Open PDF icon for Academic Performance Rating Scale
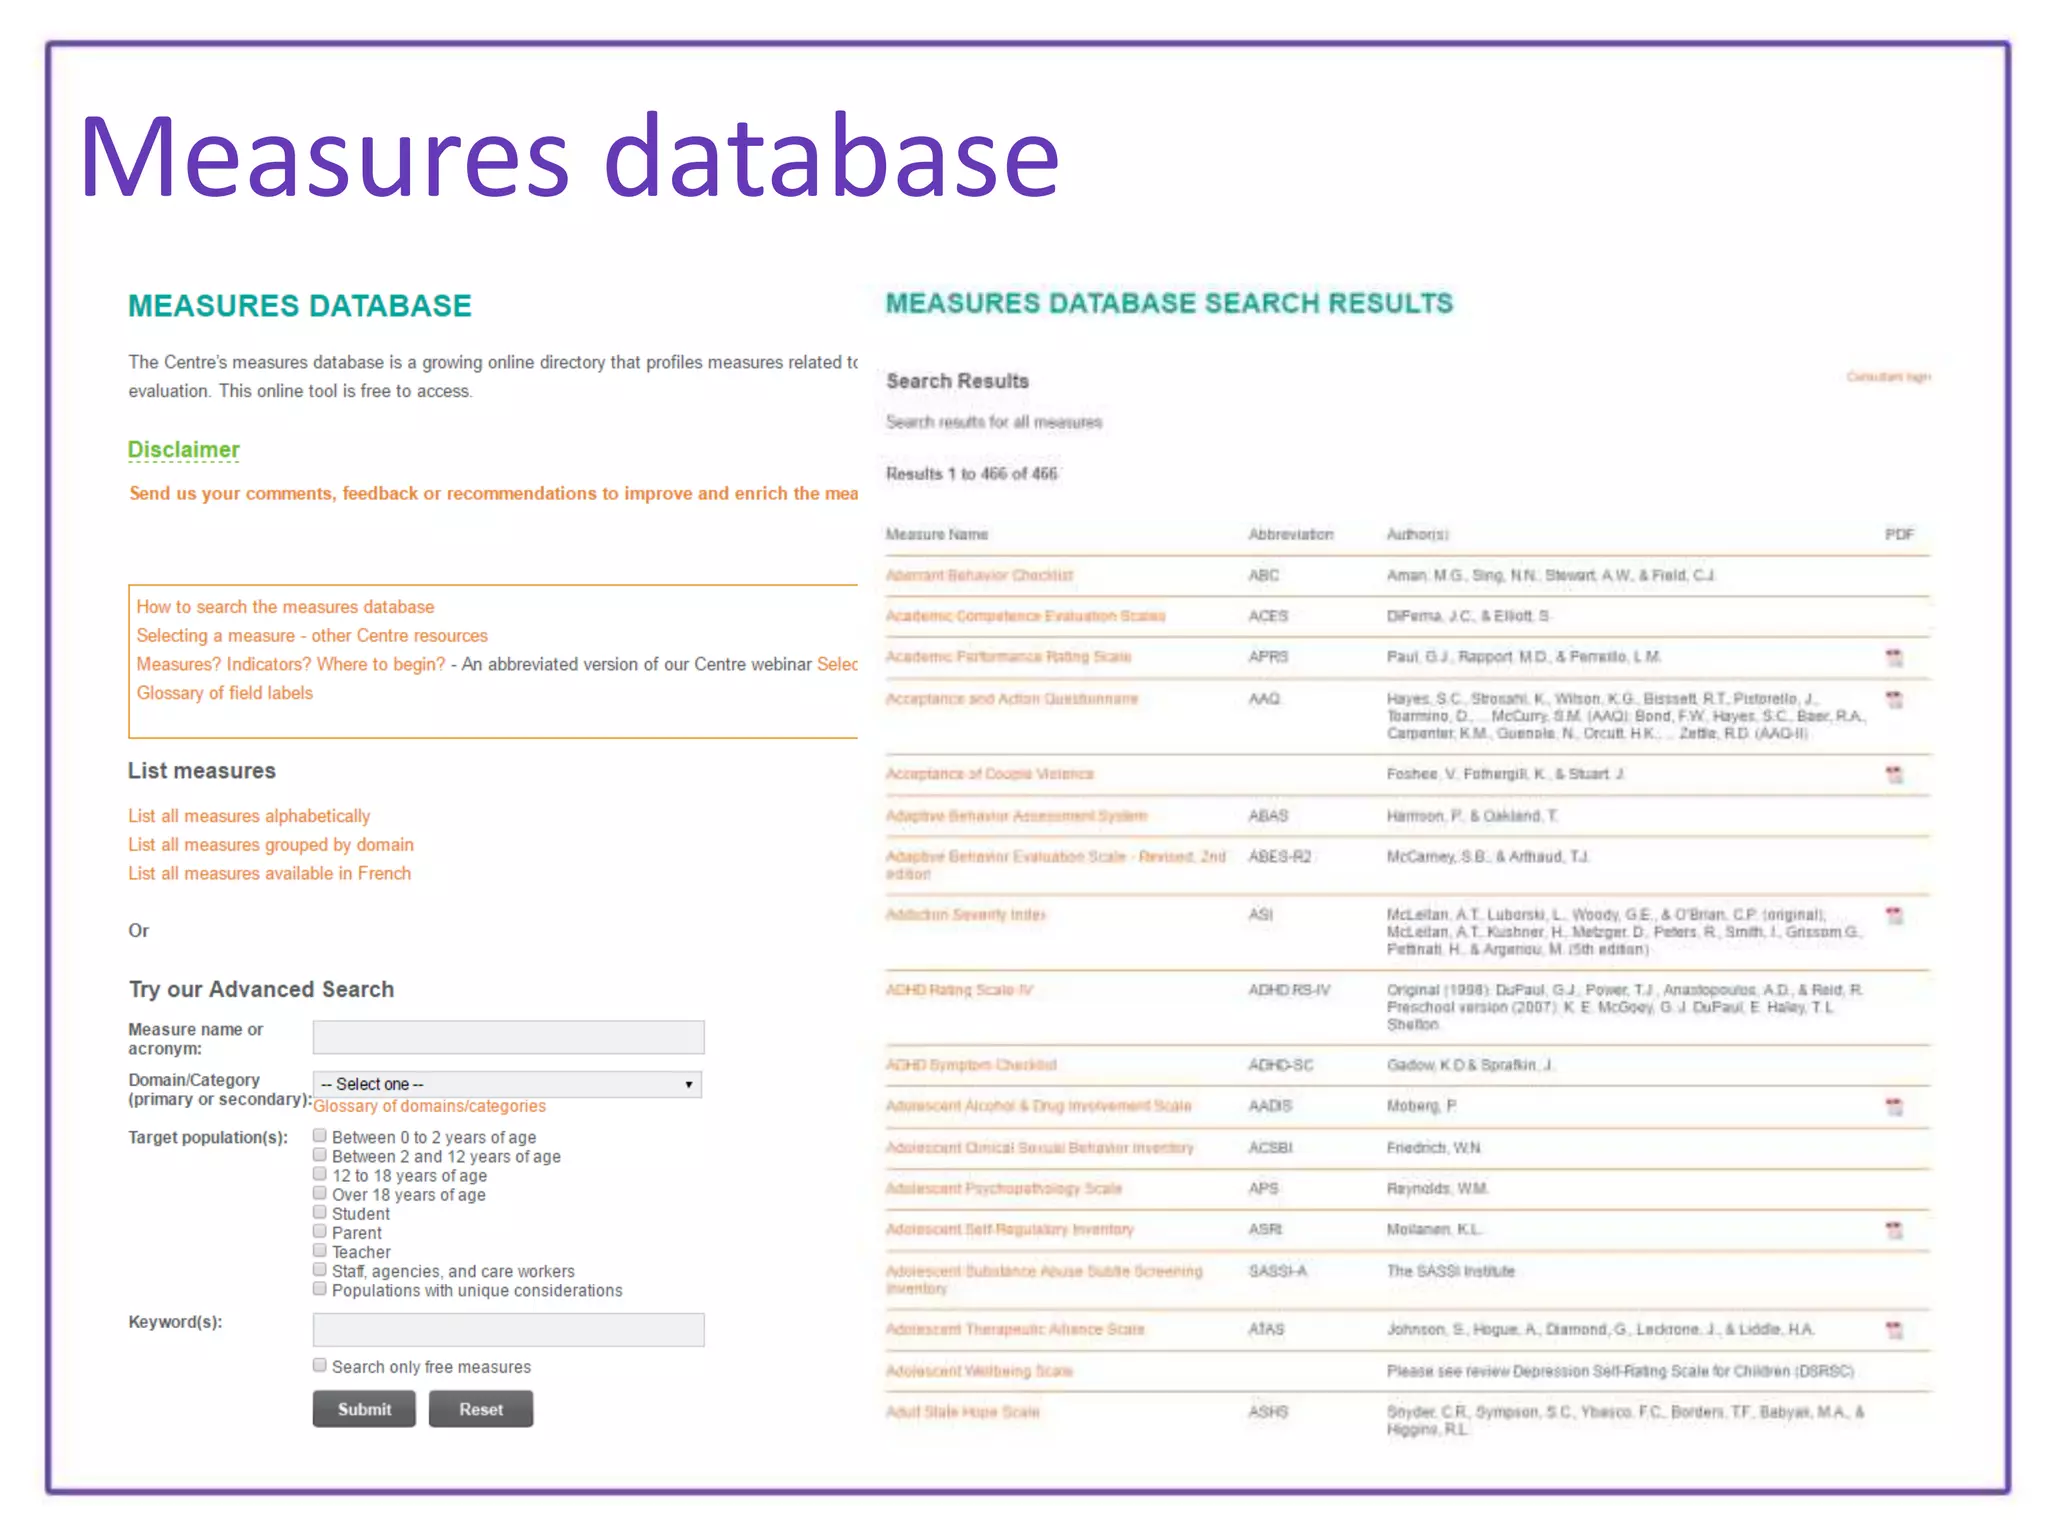 coord(1893,658)
